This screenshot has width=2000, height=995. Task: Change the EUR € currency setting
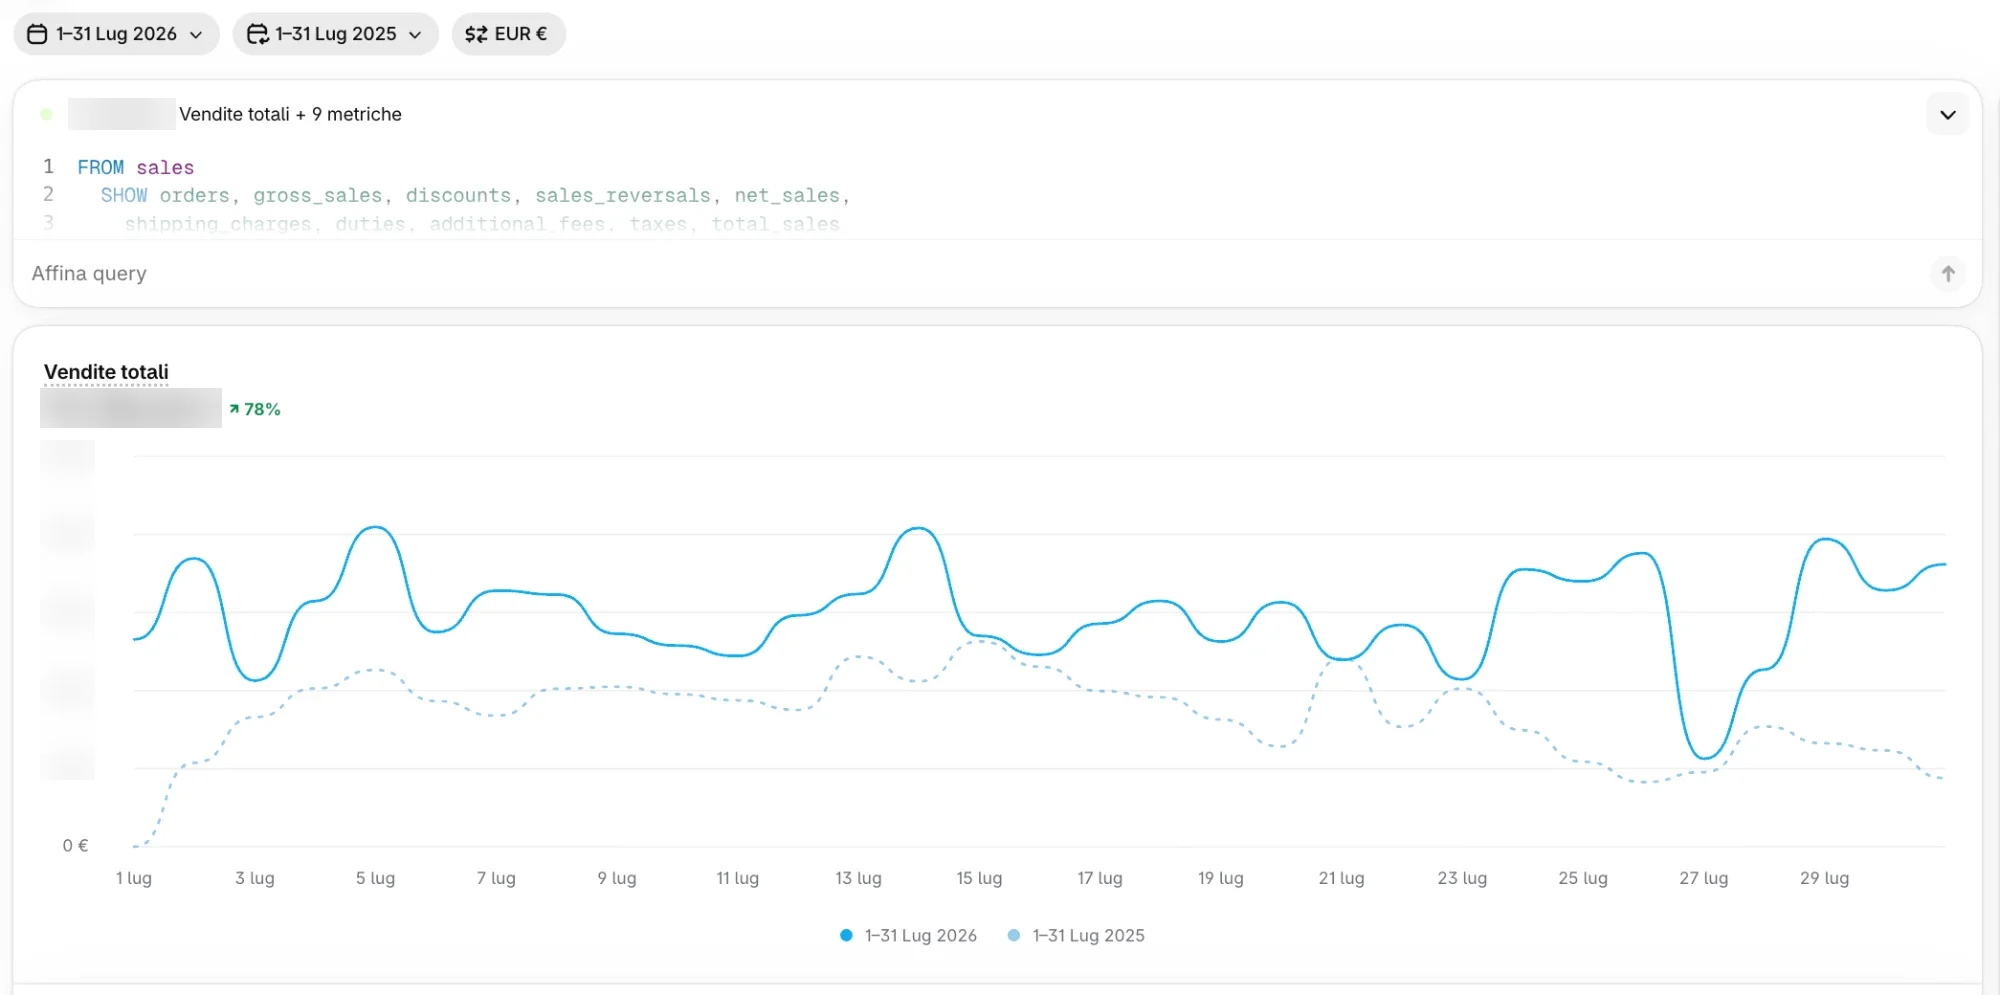(x=508, y=34)
